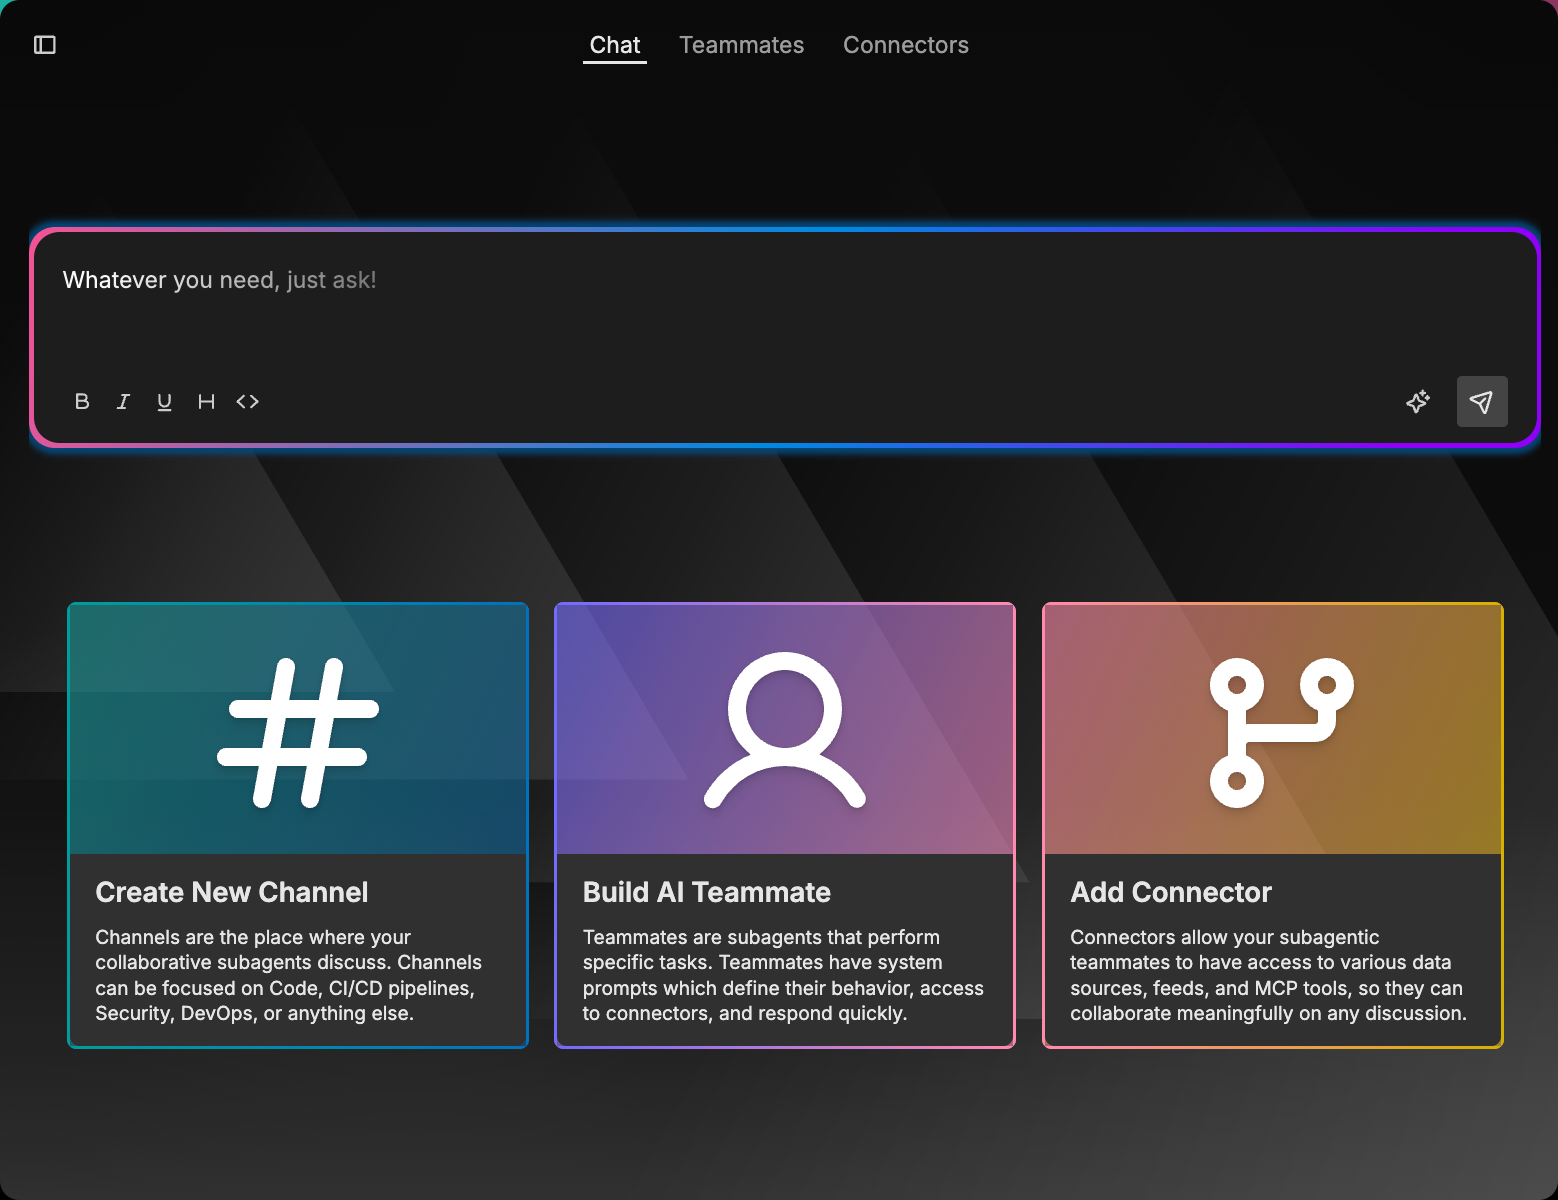
Task: Click the hashtag icon on Create New Channel card
Action: tap(297, 730)
